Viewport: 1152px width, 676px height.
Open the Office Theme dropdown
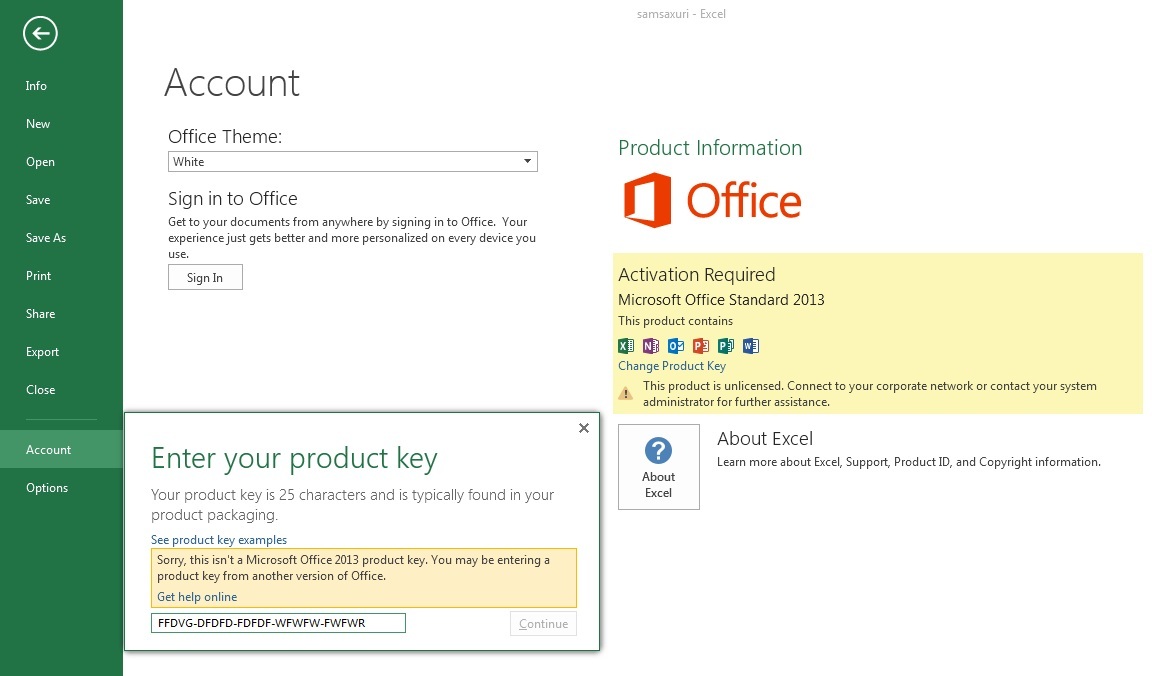[x=353, y=162]
